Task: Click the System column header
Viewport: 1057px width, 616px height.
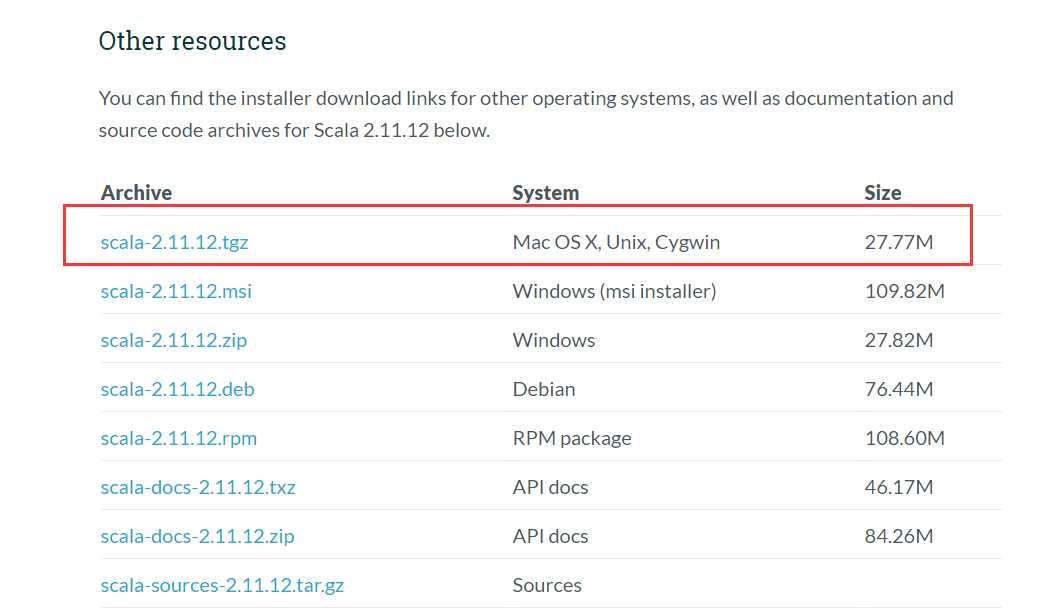Action: (x=545, y=193)
